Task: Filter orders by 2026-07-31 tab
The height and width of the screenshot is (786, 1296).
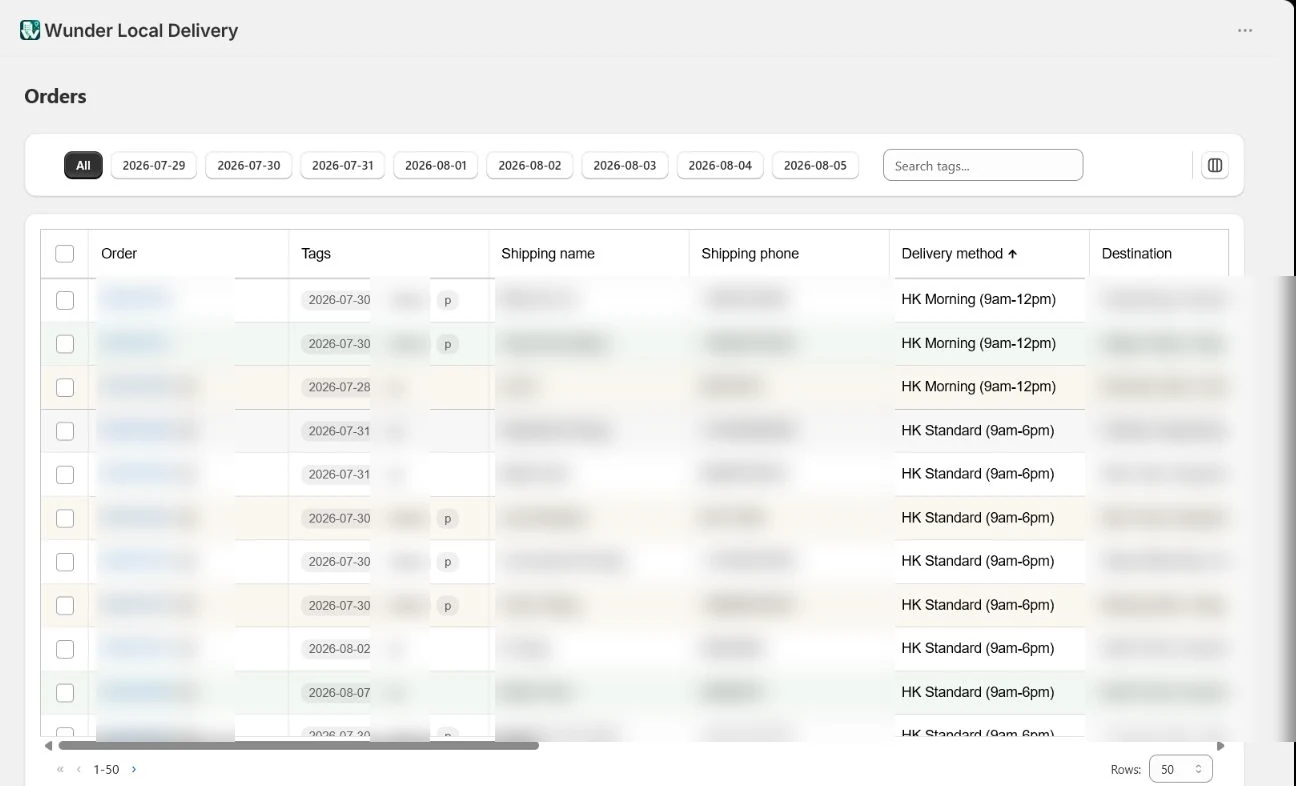Action: [x=343, y=166]
